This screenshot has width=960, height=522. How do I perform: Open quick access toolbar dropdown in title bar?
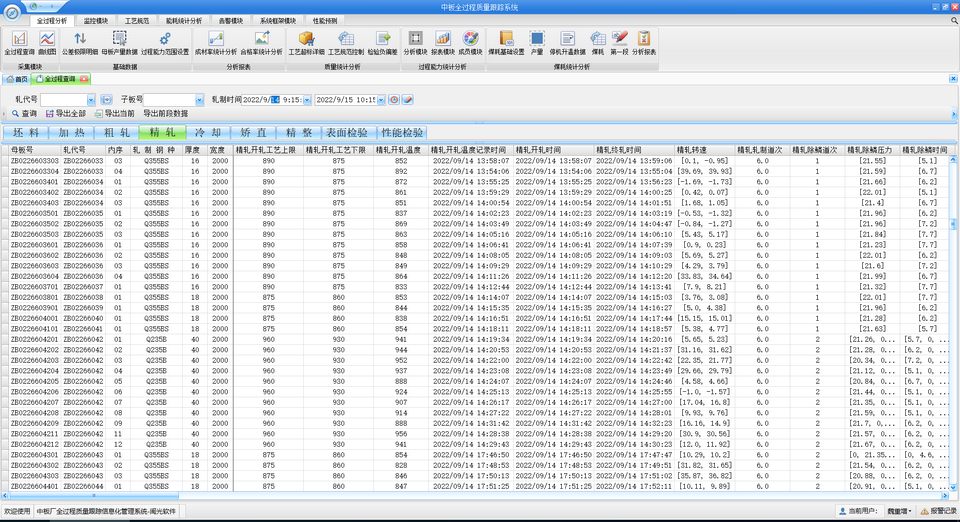(51, 7)
